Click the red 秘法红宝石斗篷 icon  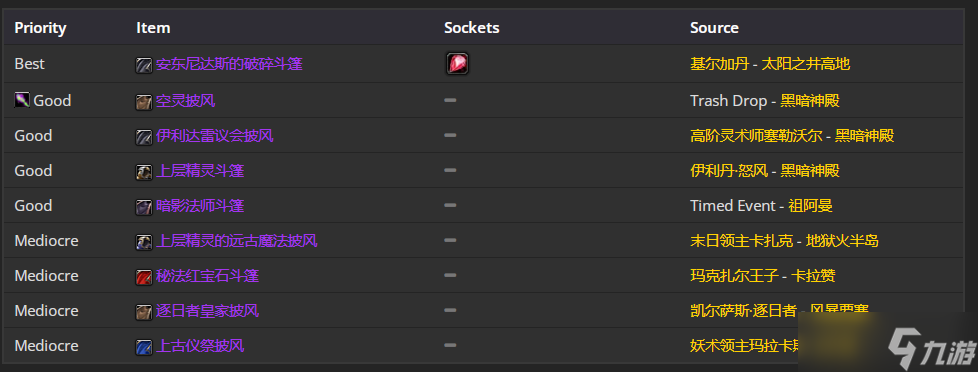144,277
